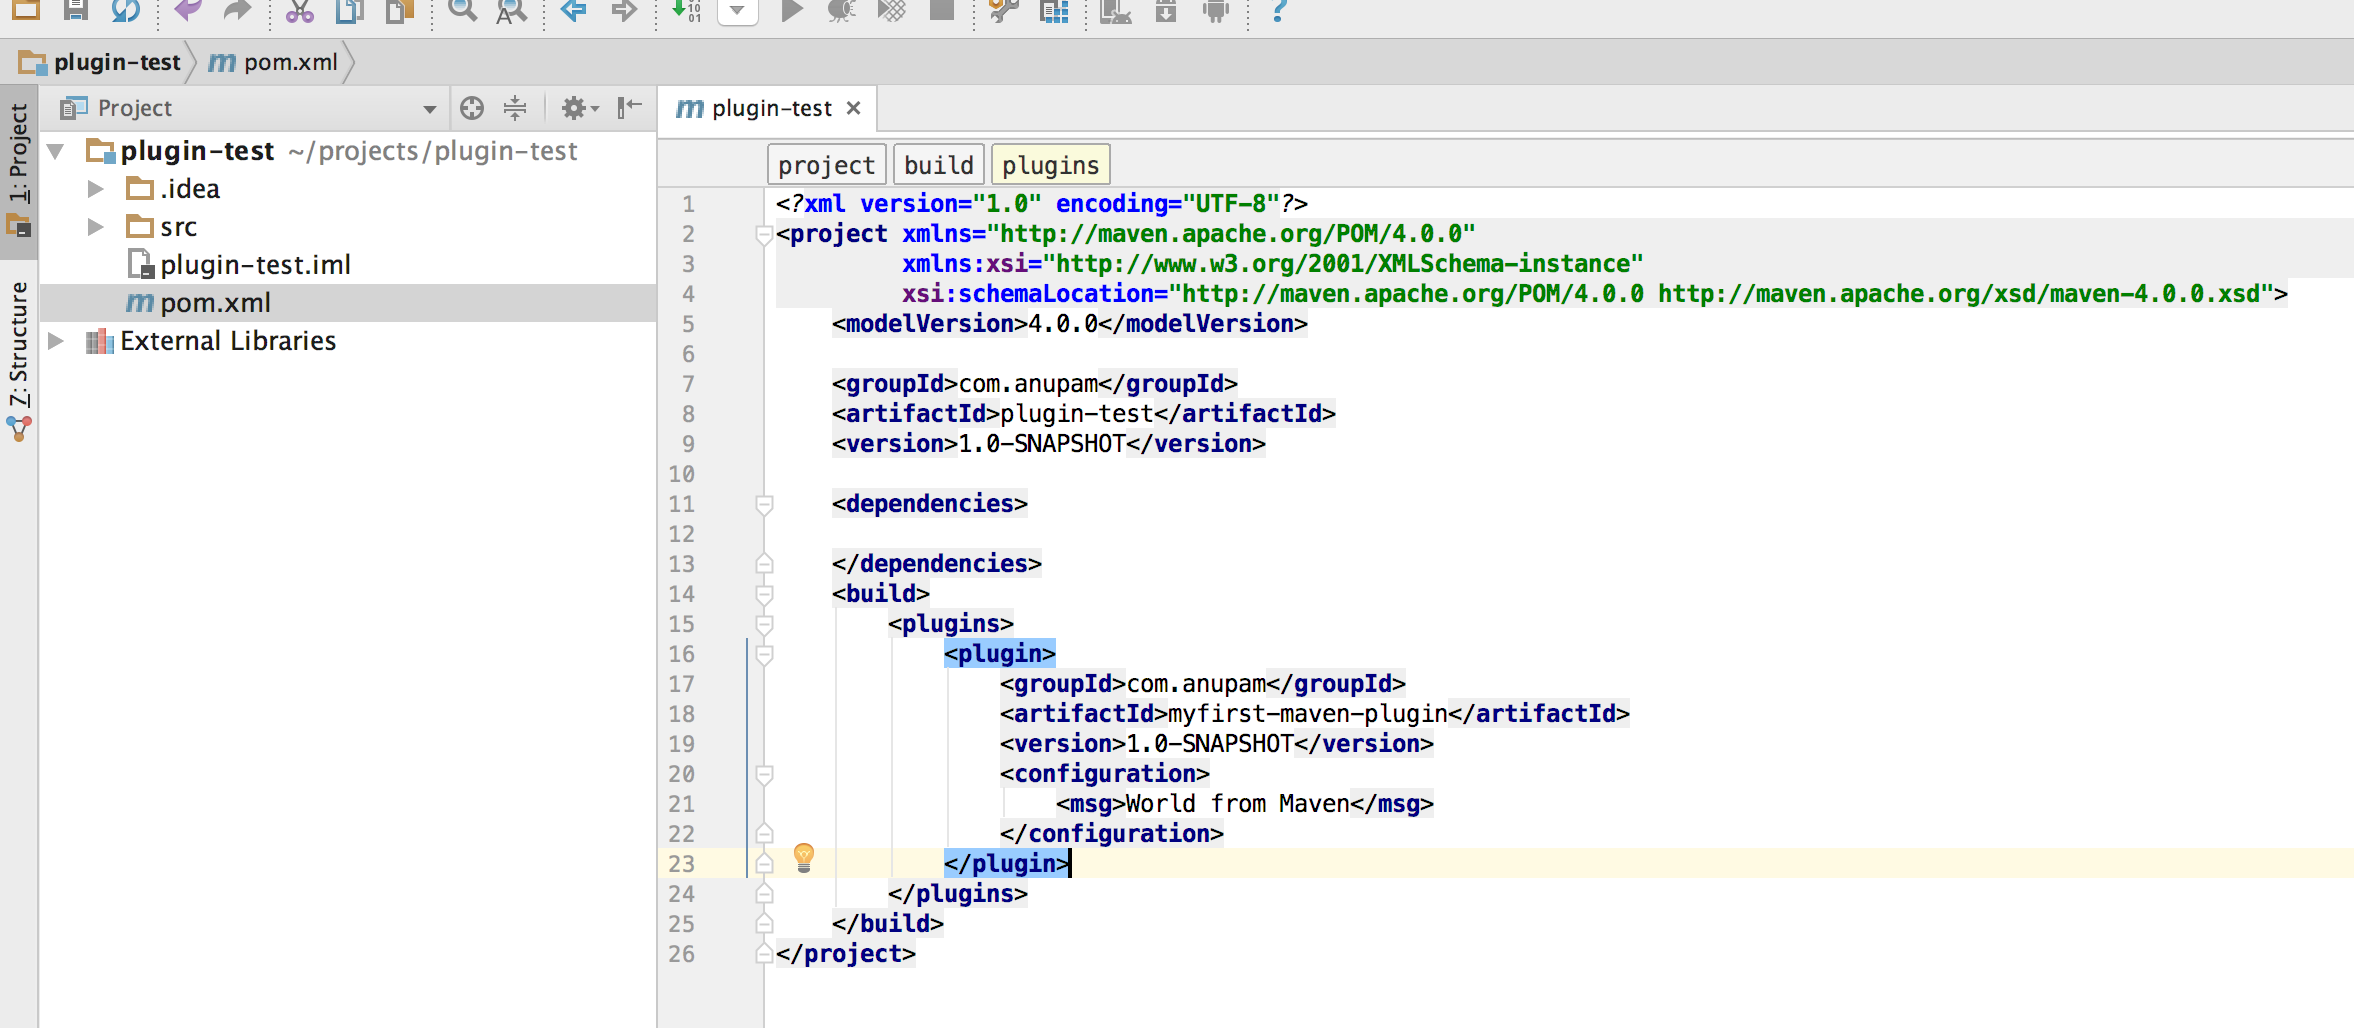Screen dimensions: 2354x1028
Task: Select plugin-test.iml in project tree
Action: pyautogui.click(x=255, y=265)
